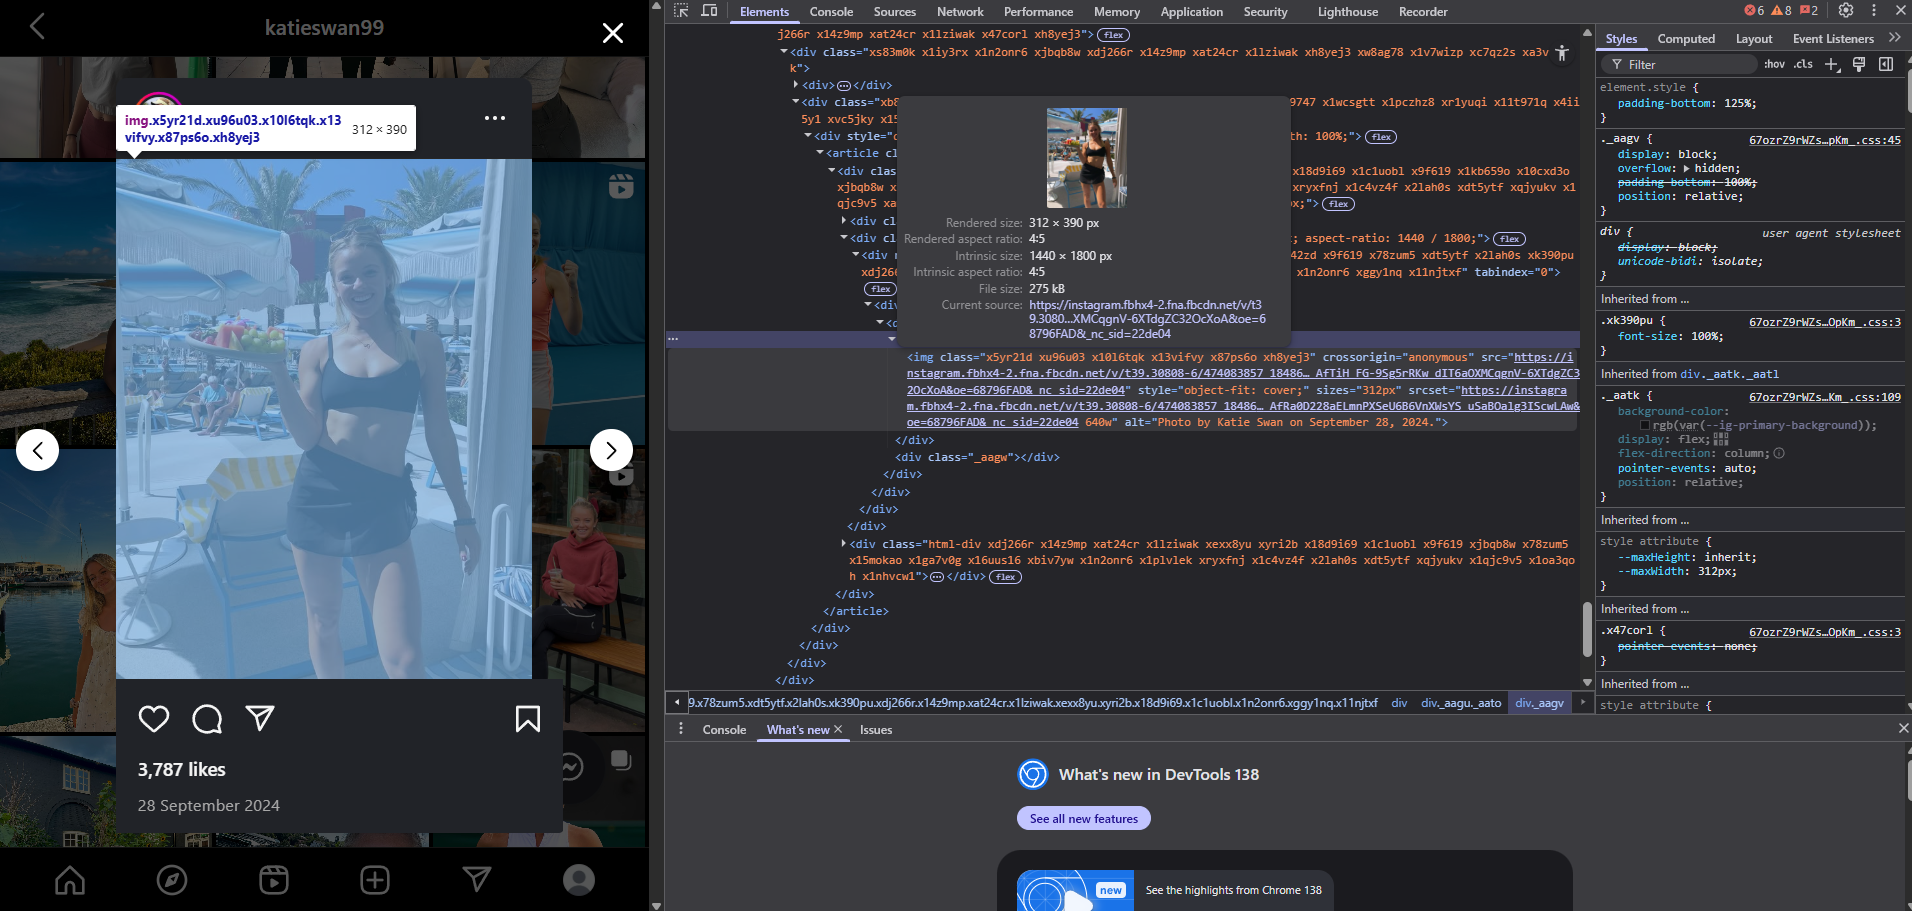Viewport: 1912px width, 911px height.
Task: Open the post's three-dot options menu
Action: pos(495,118)
